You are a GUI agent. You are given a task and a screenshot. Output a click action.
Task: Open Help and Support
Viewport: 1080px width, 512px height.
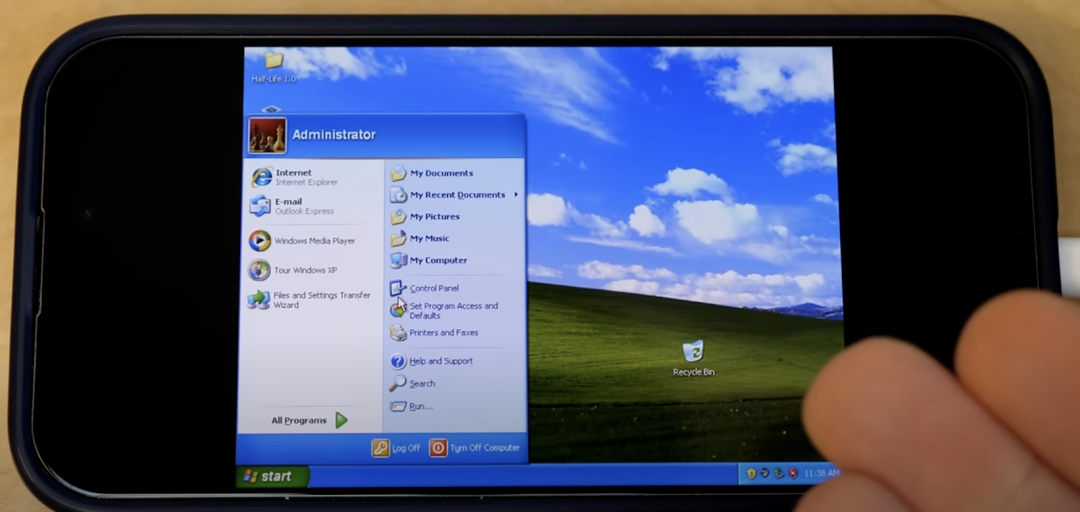[431, 361]
